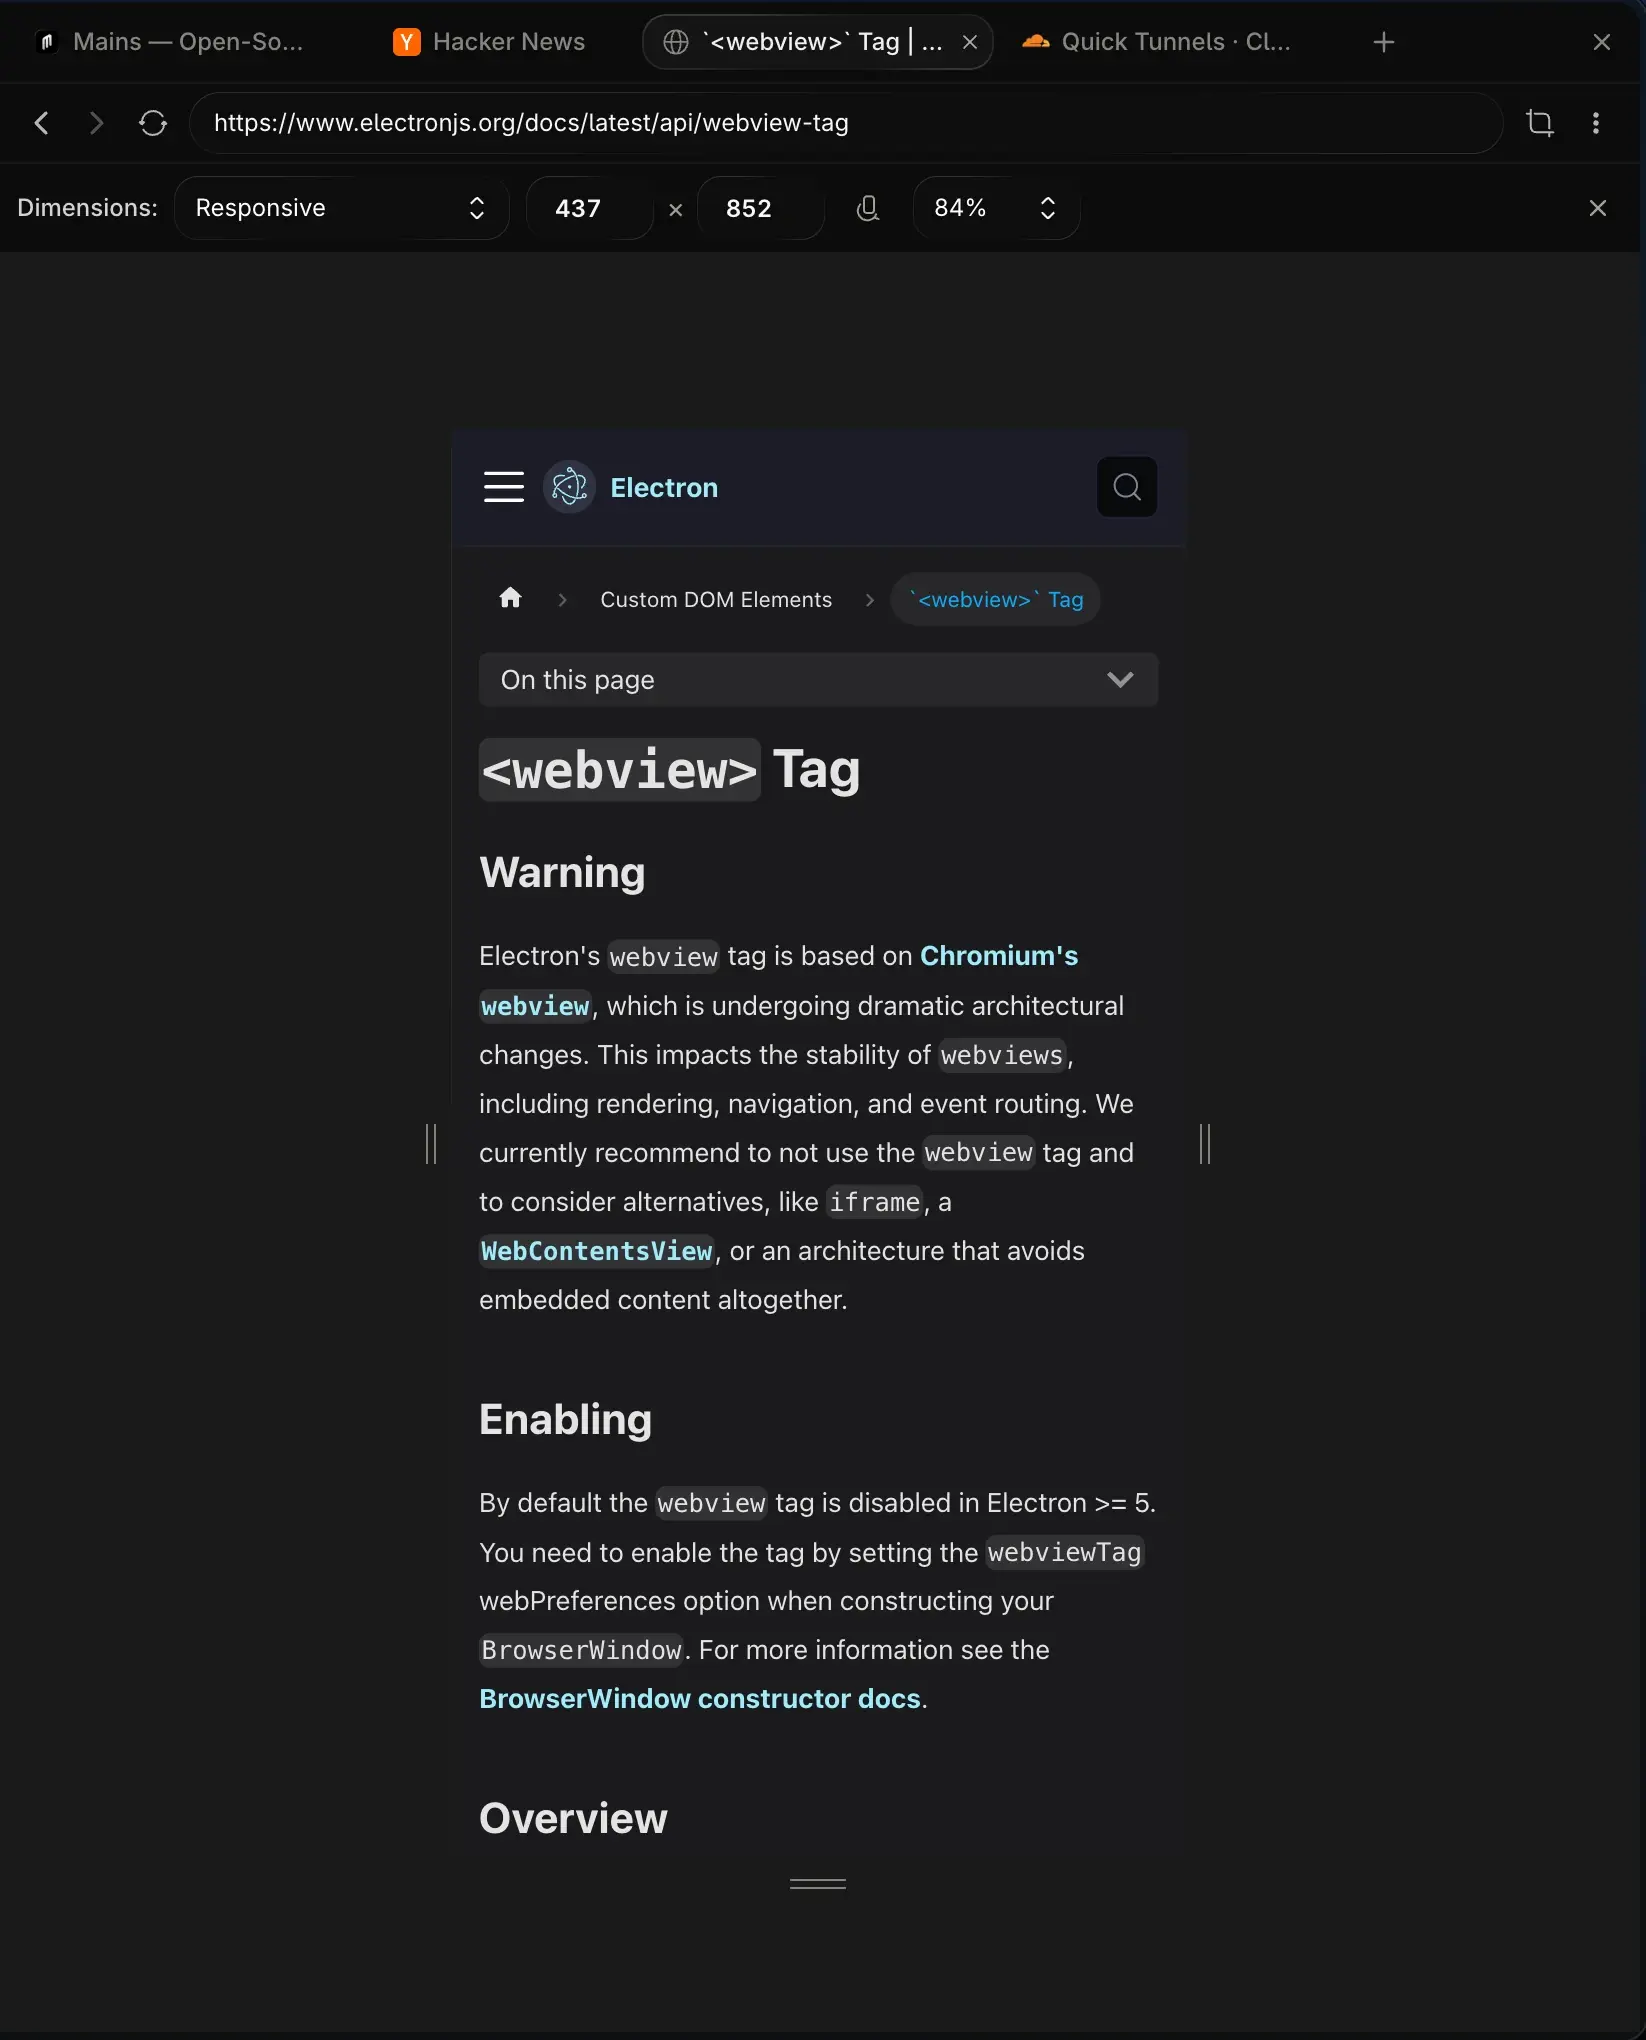
Task: Click the <webview> Tag page title
Action: point(670,770)
